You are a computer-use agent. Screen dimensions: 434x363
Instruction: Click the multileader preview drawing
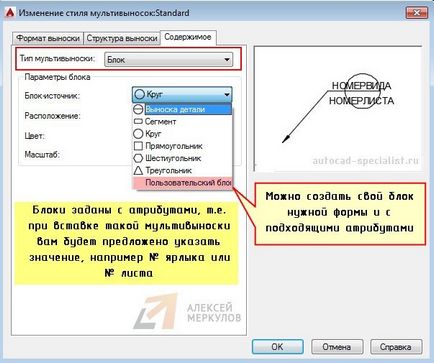[x=338, y=108]
